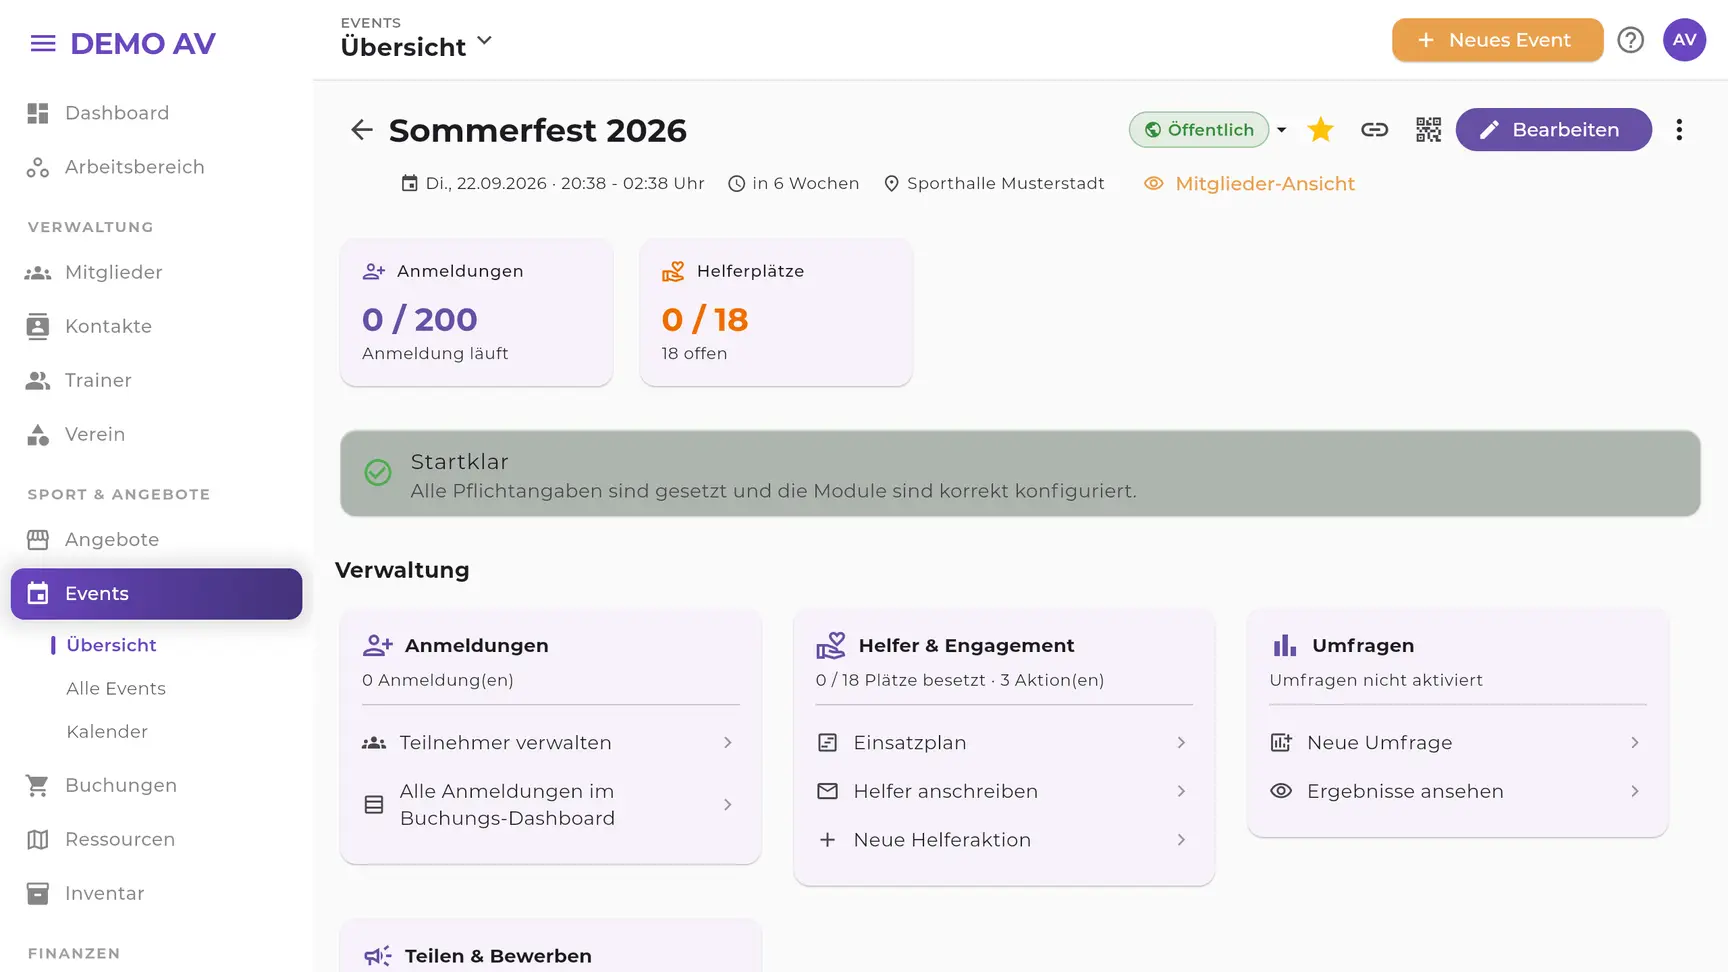
Task: Collapse sidebar with hamburger menu icon
Action: pyautogui.click(x=43, y=44)
